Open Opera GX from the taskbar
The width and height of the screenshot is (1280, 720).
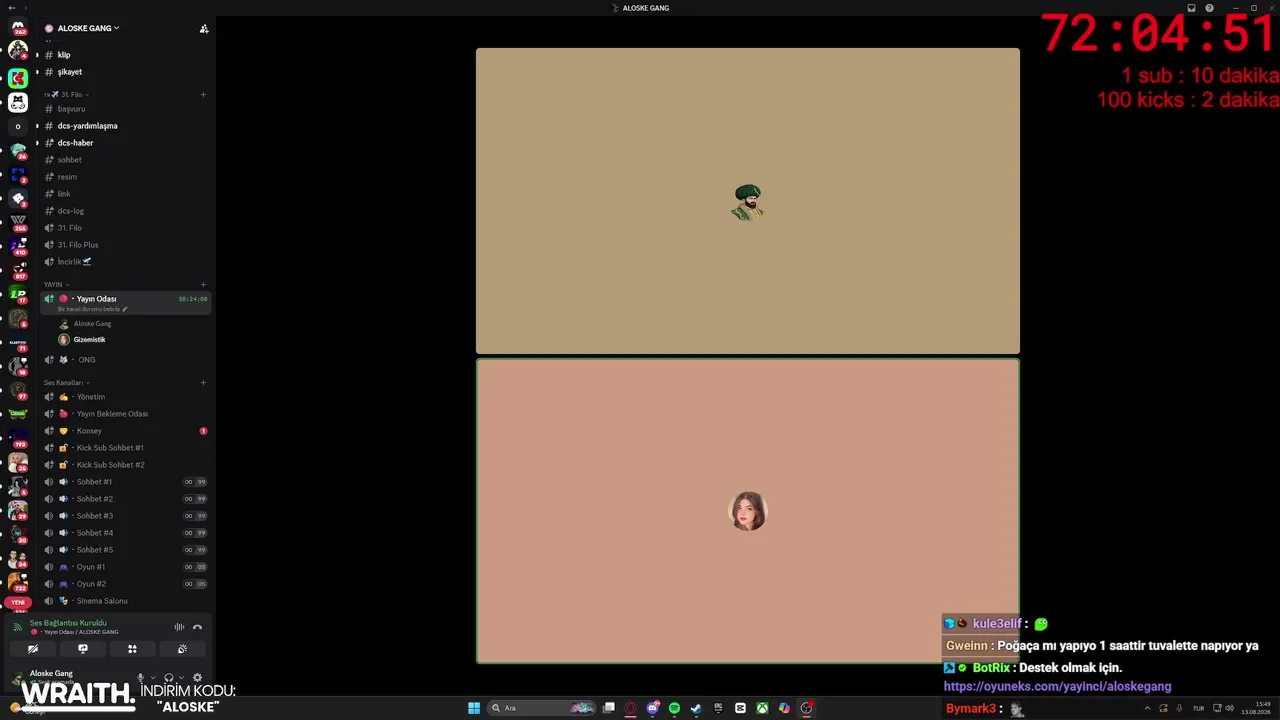point(631,708)
